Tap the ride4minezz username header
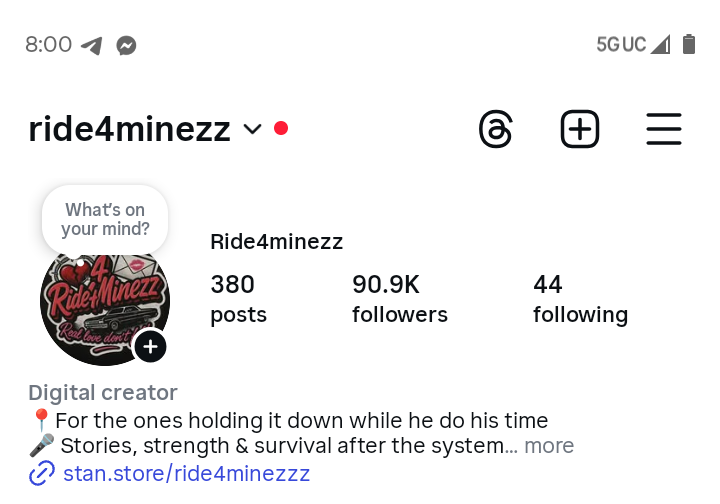The height and width of the screenshot is (504, 720). [x=129, y=129]
